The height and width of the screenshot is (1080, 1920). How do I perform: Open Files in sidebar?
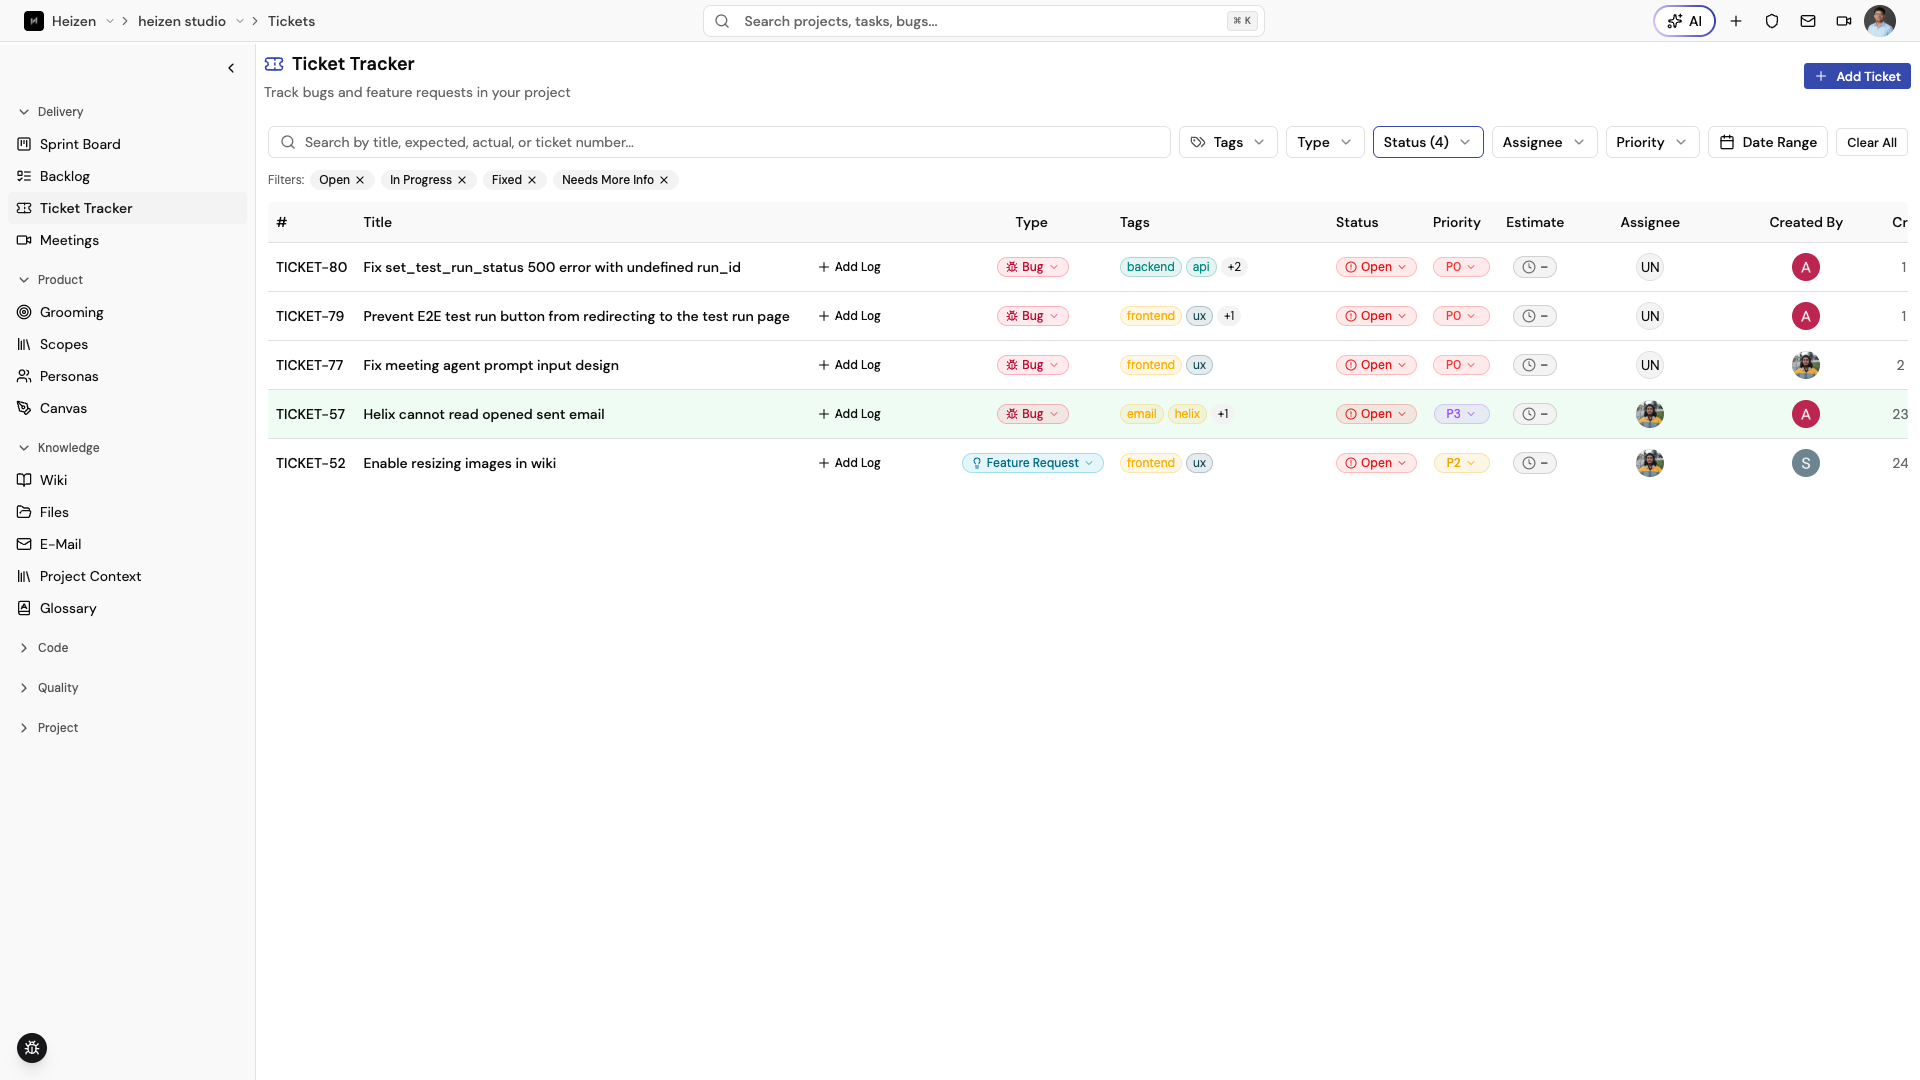point(127,512)
